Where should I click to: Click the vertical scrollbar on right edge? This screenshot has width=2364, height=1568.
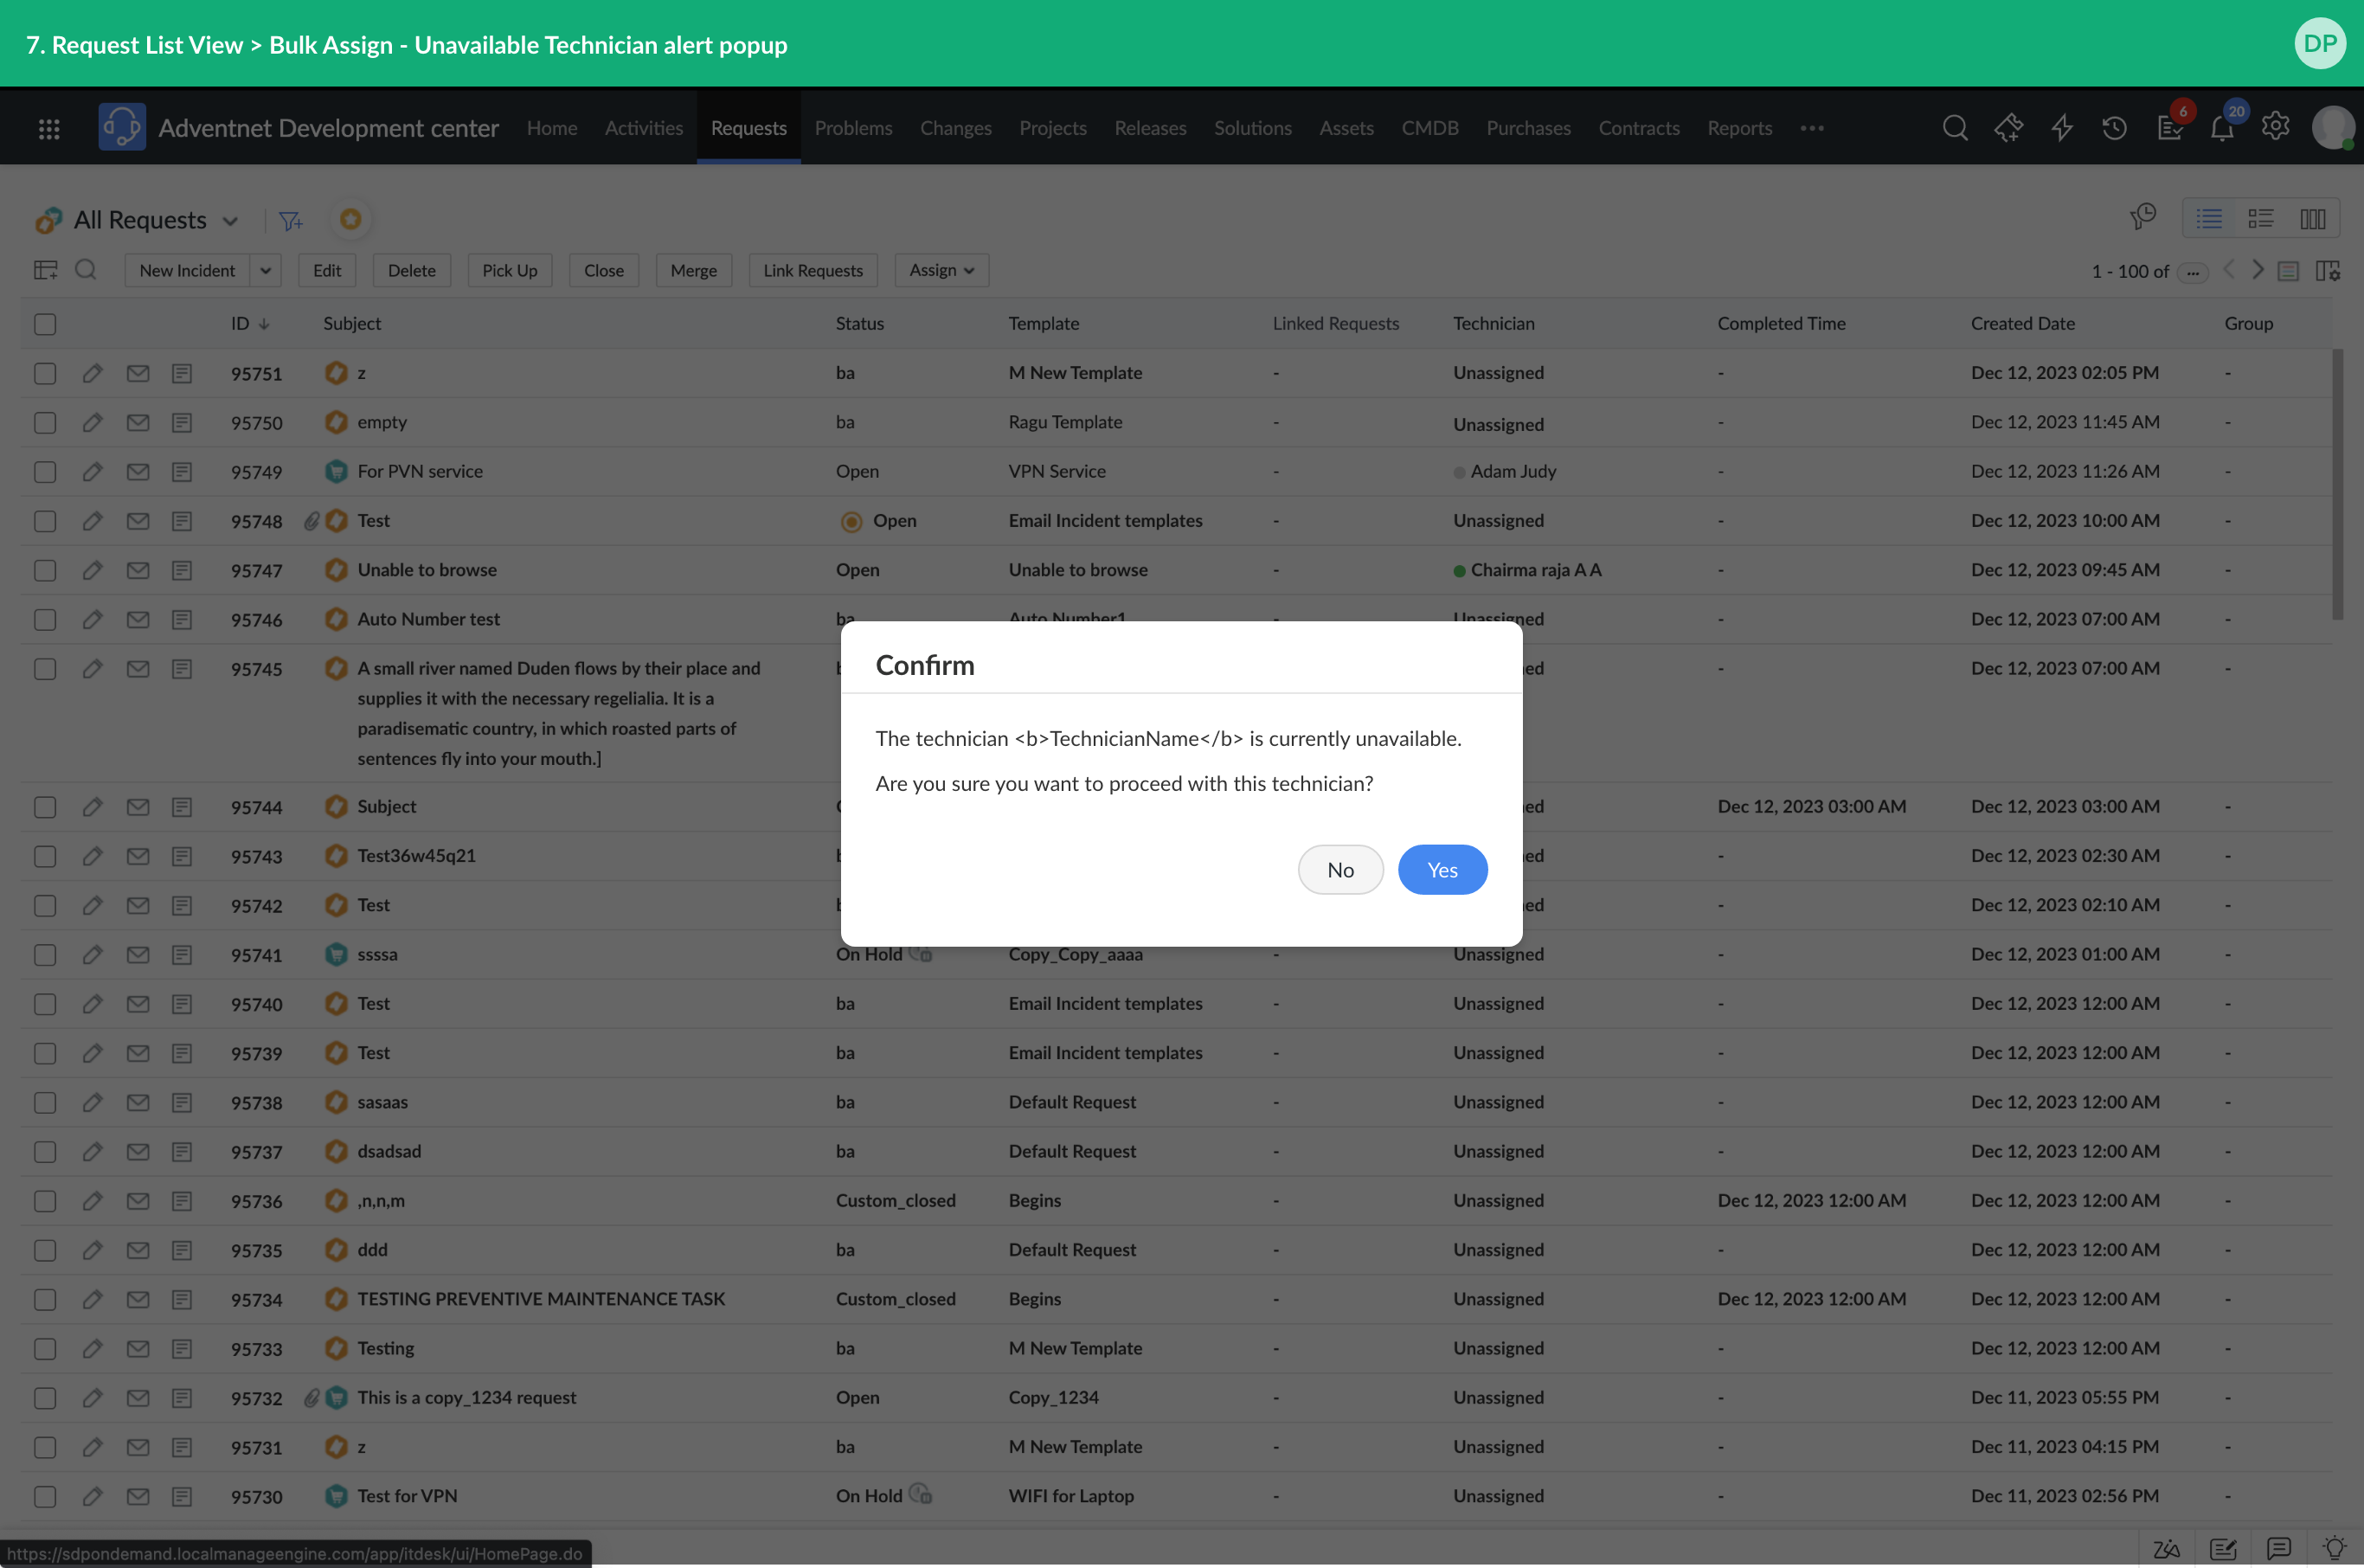point(2337,484)
